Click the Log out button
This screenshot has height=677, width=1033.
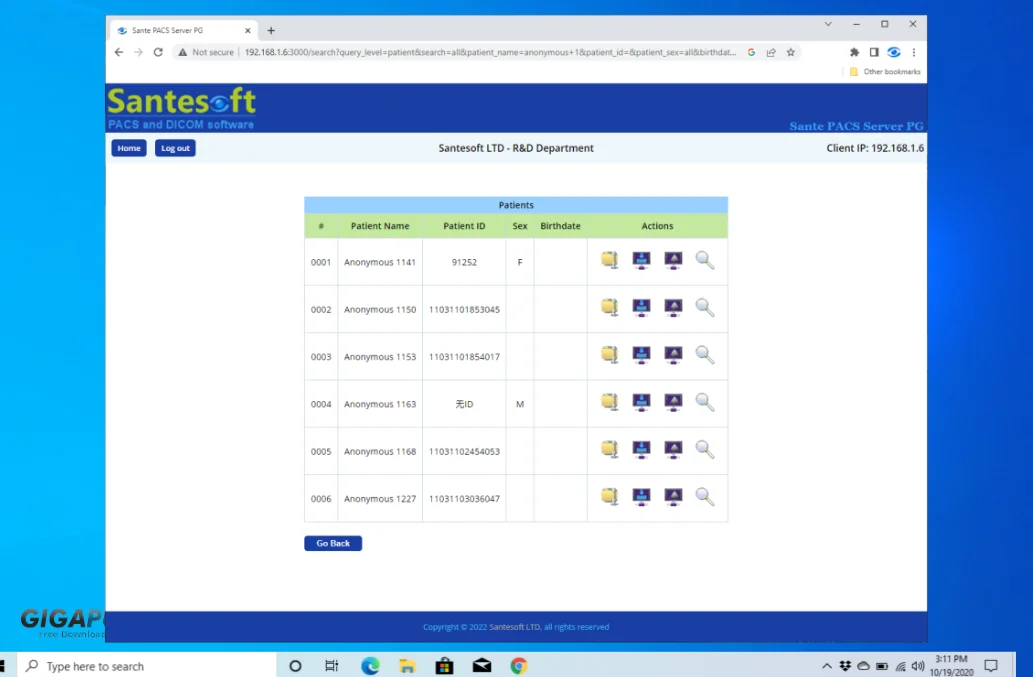tap(175, 148)
